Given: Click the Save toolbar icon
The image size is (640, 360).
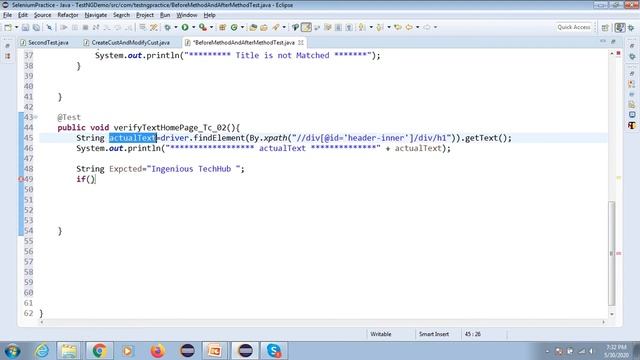Looking at the screenshot, I should pos(25,27).
